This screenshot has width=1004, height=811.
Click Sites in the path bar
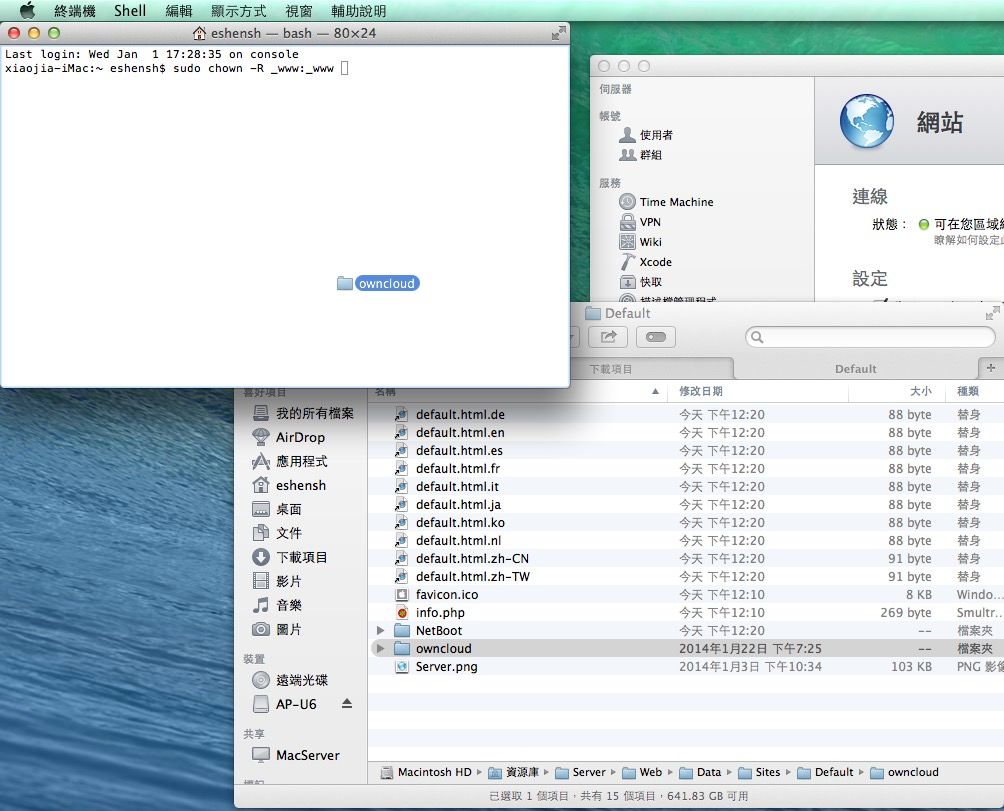(x=767, y=772)
